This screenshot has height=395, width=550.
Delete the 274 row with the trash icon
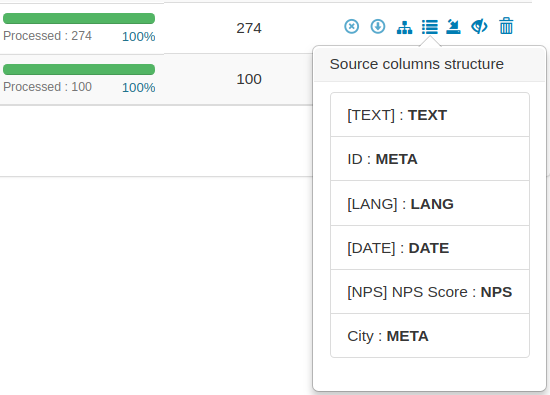506,26
